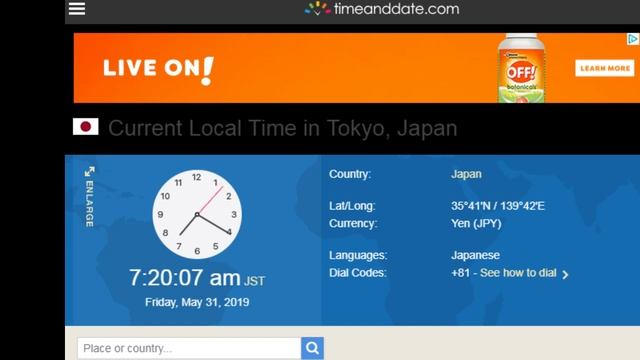Click the Lat/Long label
The height and width of the screenshot is (360, 640).
tap(352, 206)
